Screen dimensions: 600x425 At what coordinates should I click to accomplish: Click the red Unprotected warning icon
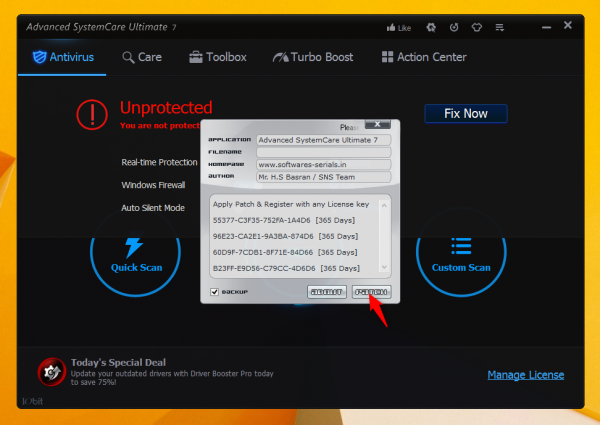[x=92, y=114]
